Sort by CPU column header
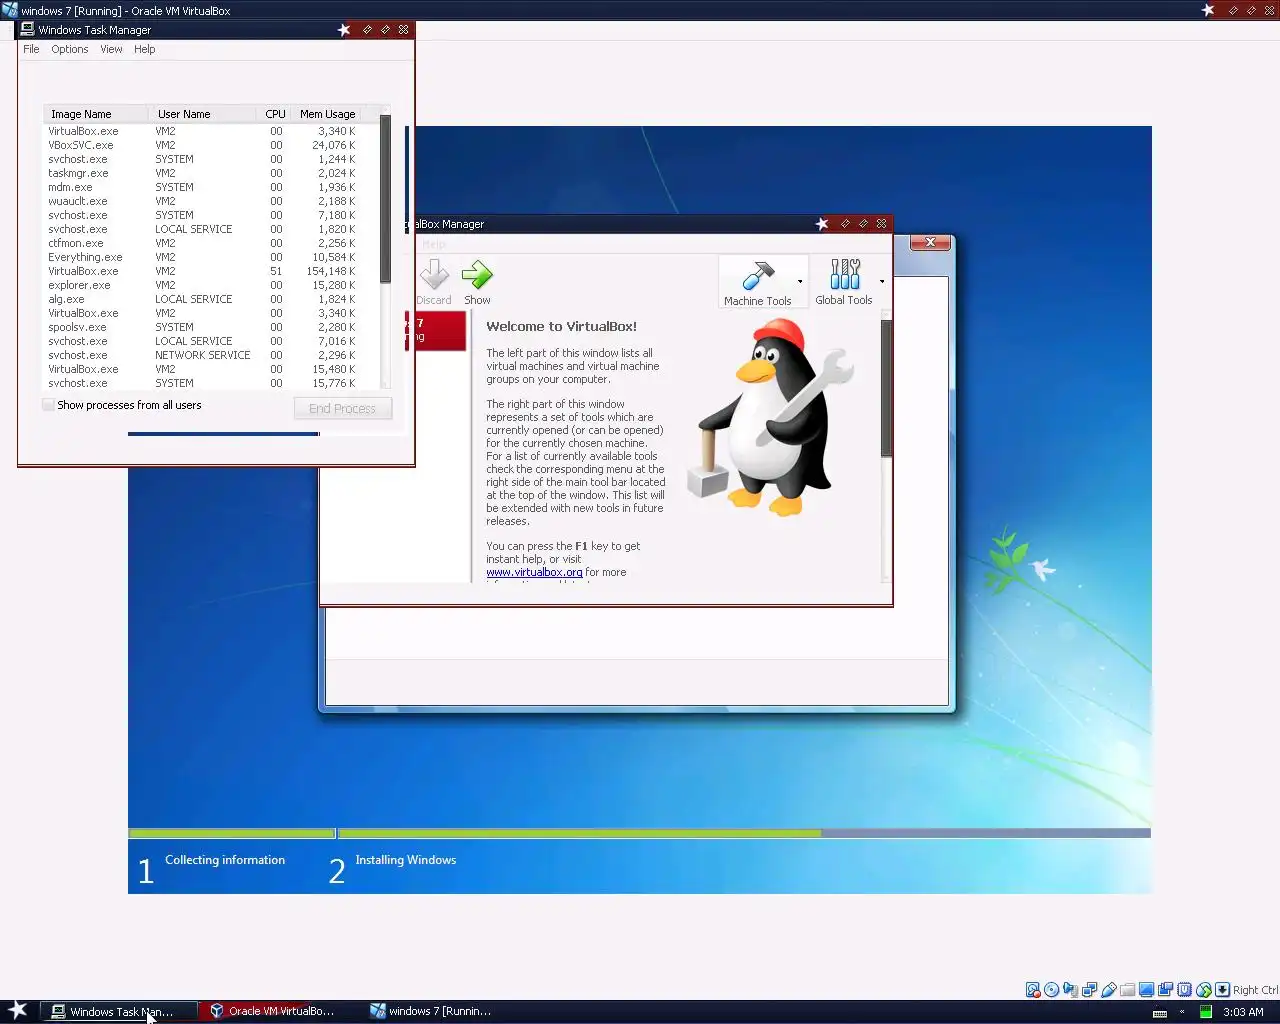Image resolution: width=1280 pixels, height=1024 pixels. click(x=275, y=114)
